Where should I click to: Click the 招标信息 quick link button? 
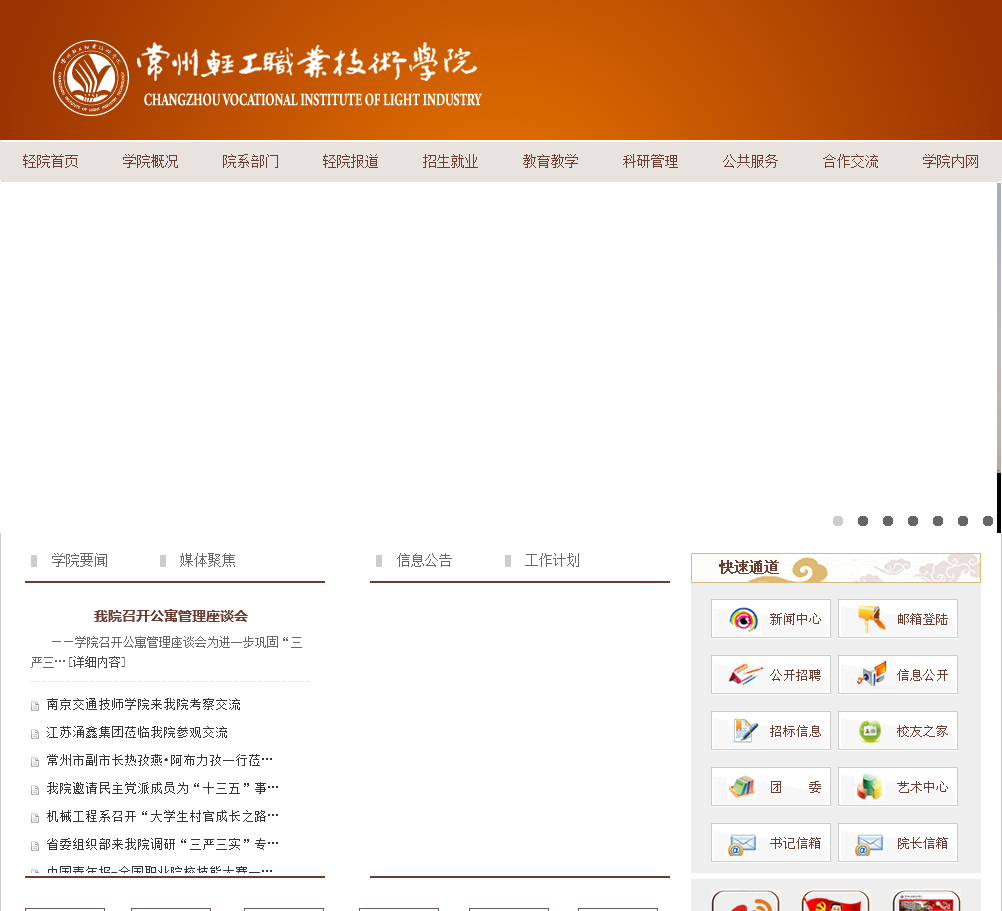point(771,730)
